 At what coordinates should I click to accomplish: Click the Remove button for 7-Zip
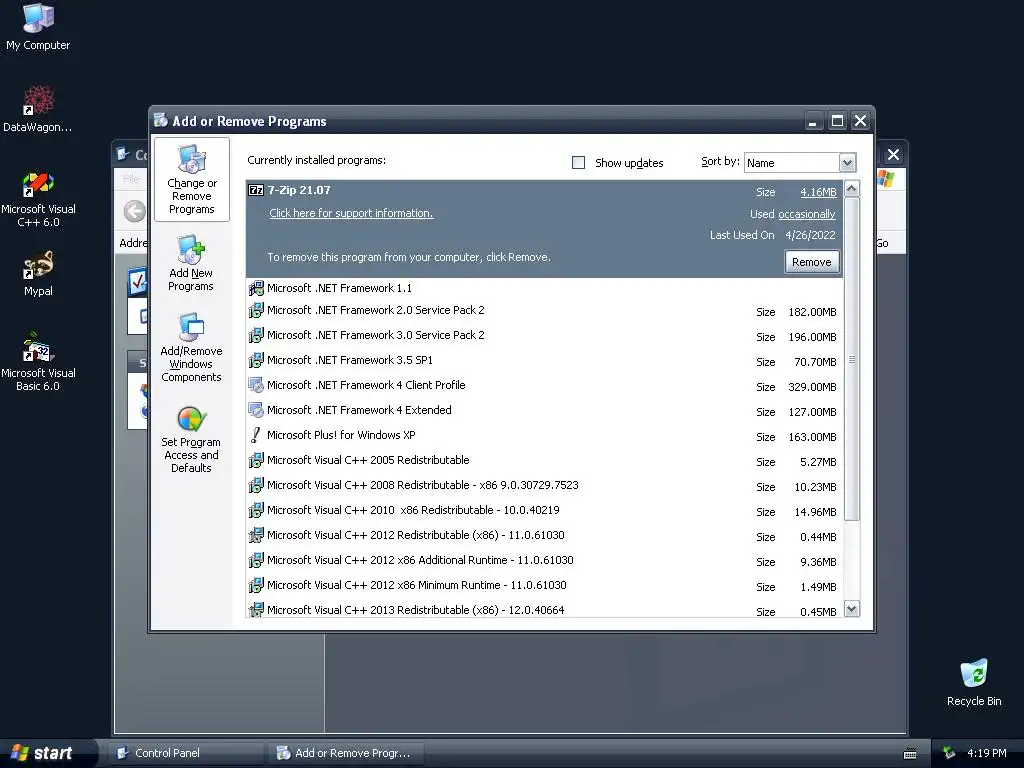tap(811, 262)
